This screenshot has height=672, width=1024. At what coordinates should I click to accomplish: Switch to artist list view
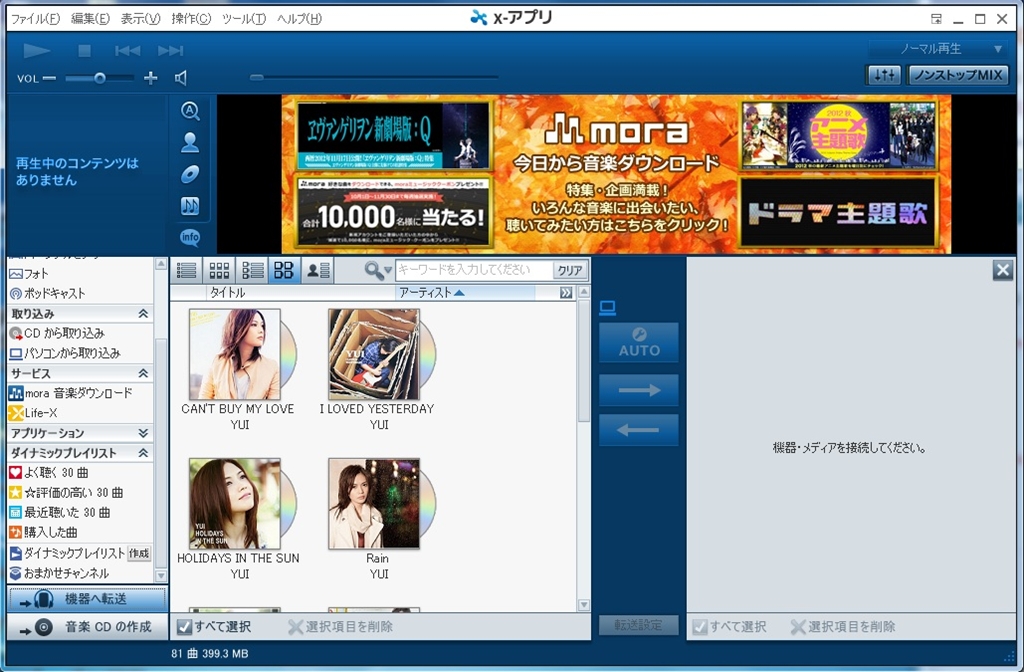click(x=318, y=270)
